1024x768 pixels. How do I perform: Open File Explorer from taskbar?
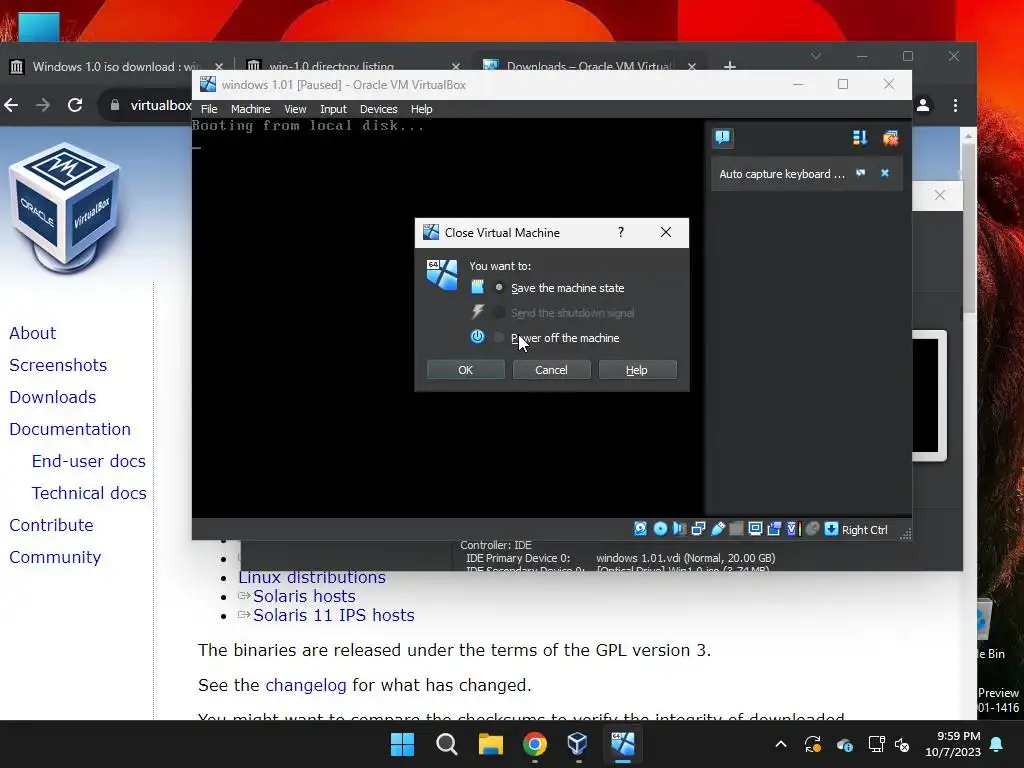tap(490, 744)
